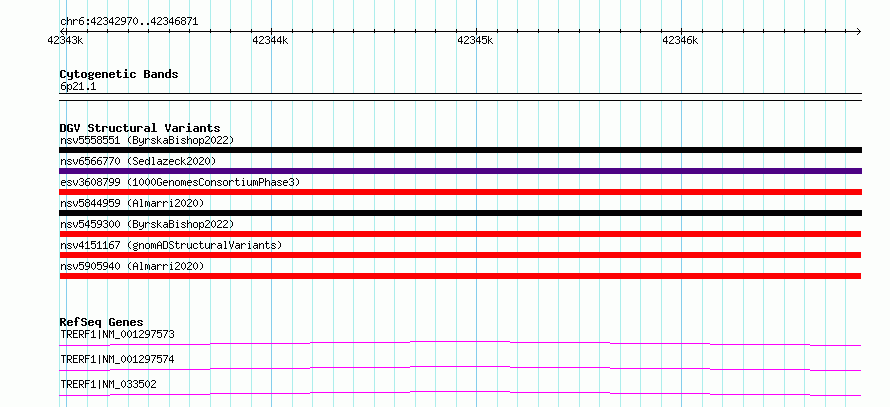The image size is (890, 407).
Task: Click the red bar for nsv4151167
Action: tap(460, 255)
